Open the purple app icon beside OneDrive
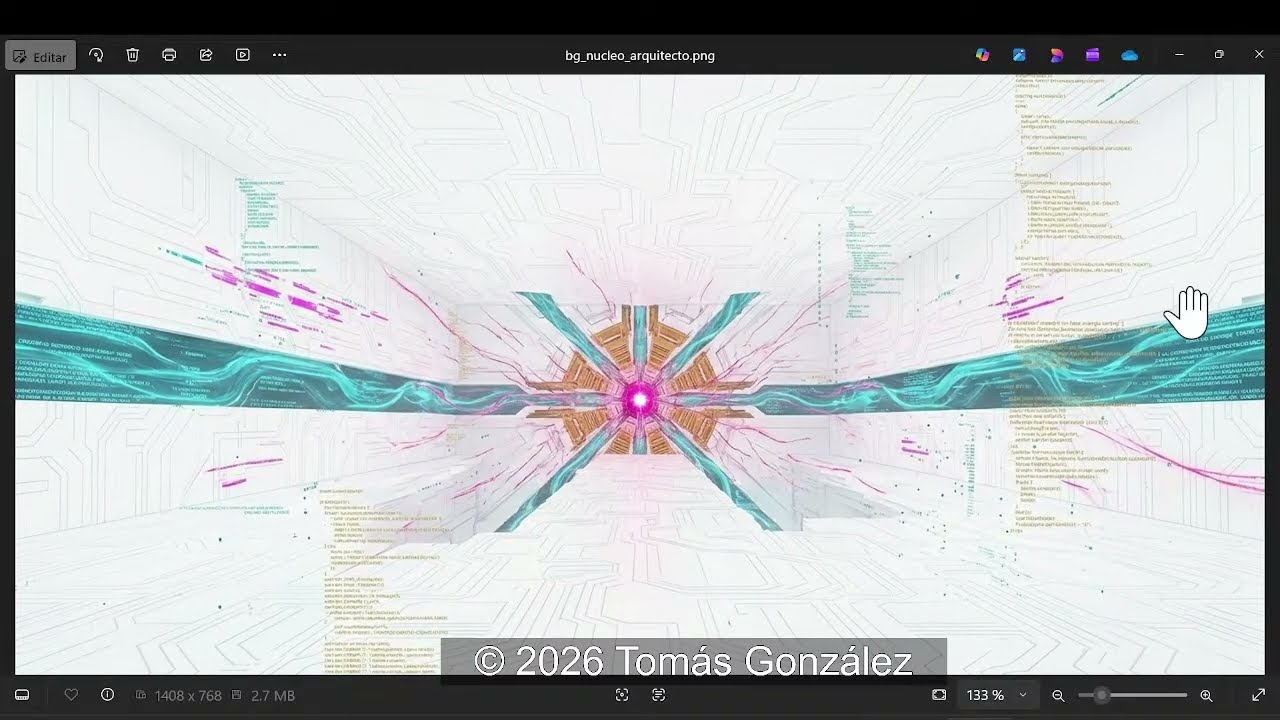This screenshot has height=720, width=1280. click(x=1092, y=55)
